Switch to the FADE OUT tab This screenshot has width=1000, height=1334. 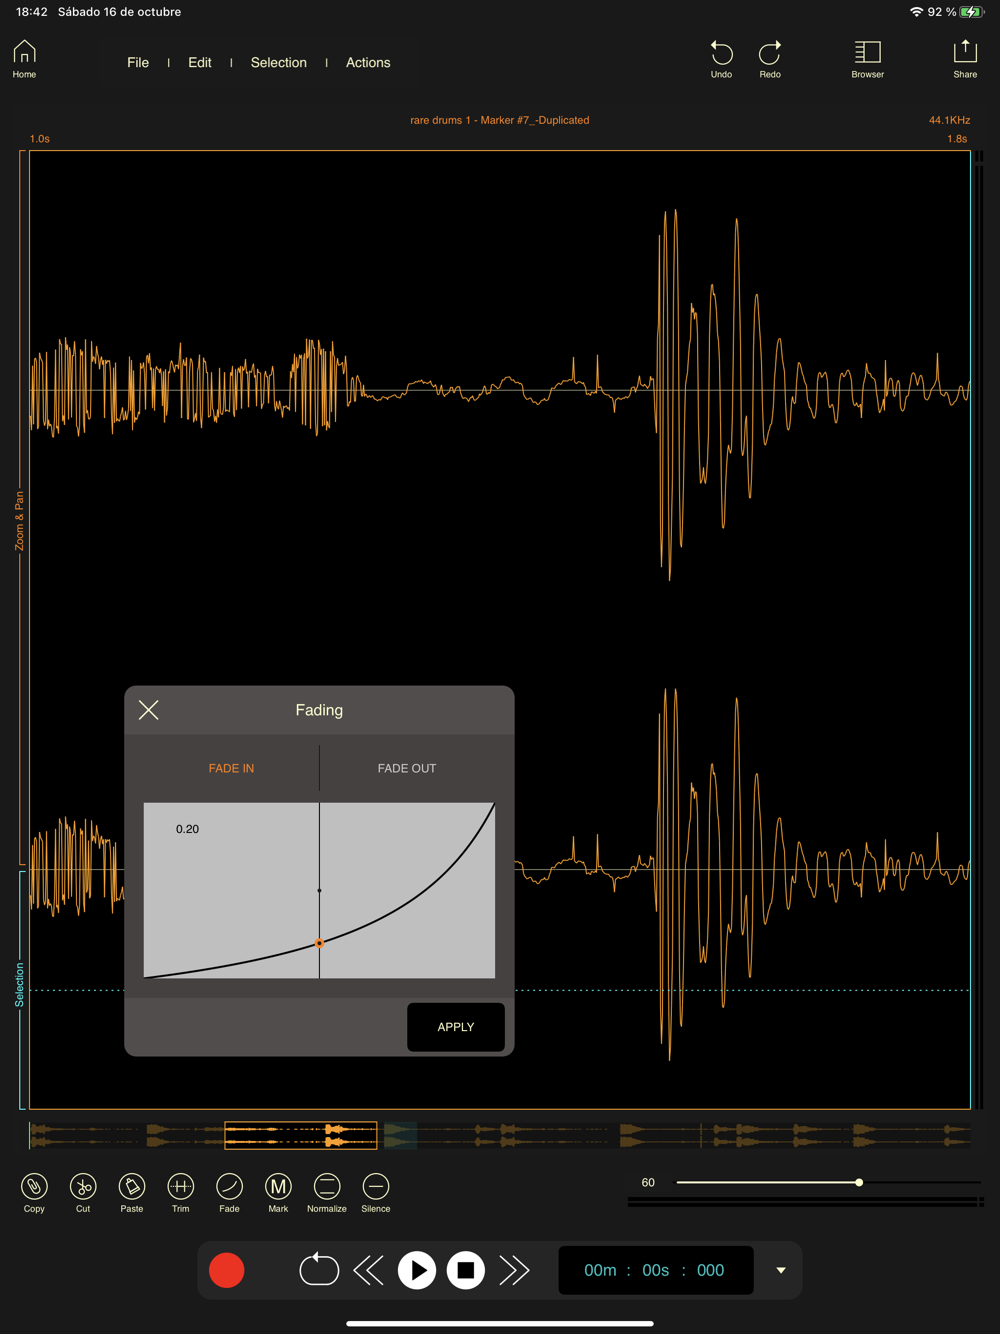coord(407,768)
